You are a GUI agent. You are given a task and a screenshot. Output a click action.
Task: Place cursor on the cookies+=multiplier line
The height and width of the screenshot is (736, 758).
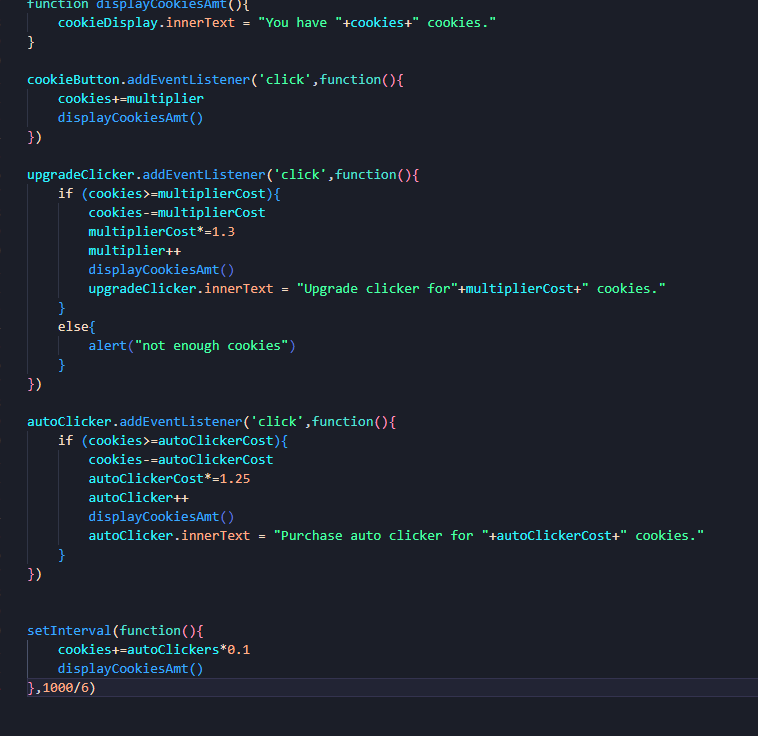(x=130, y=98)
